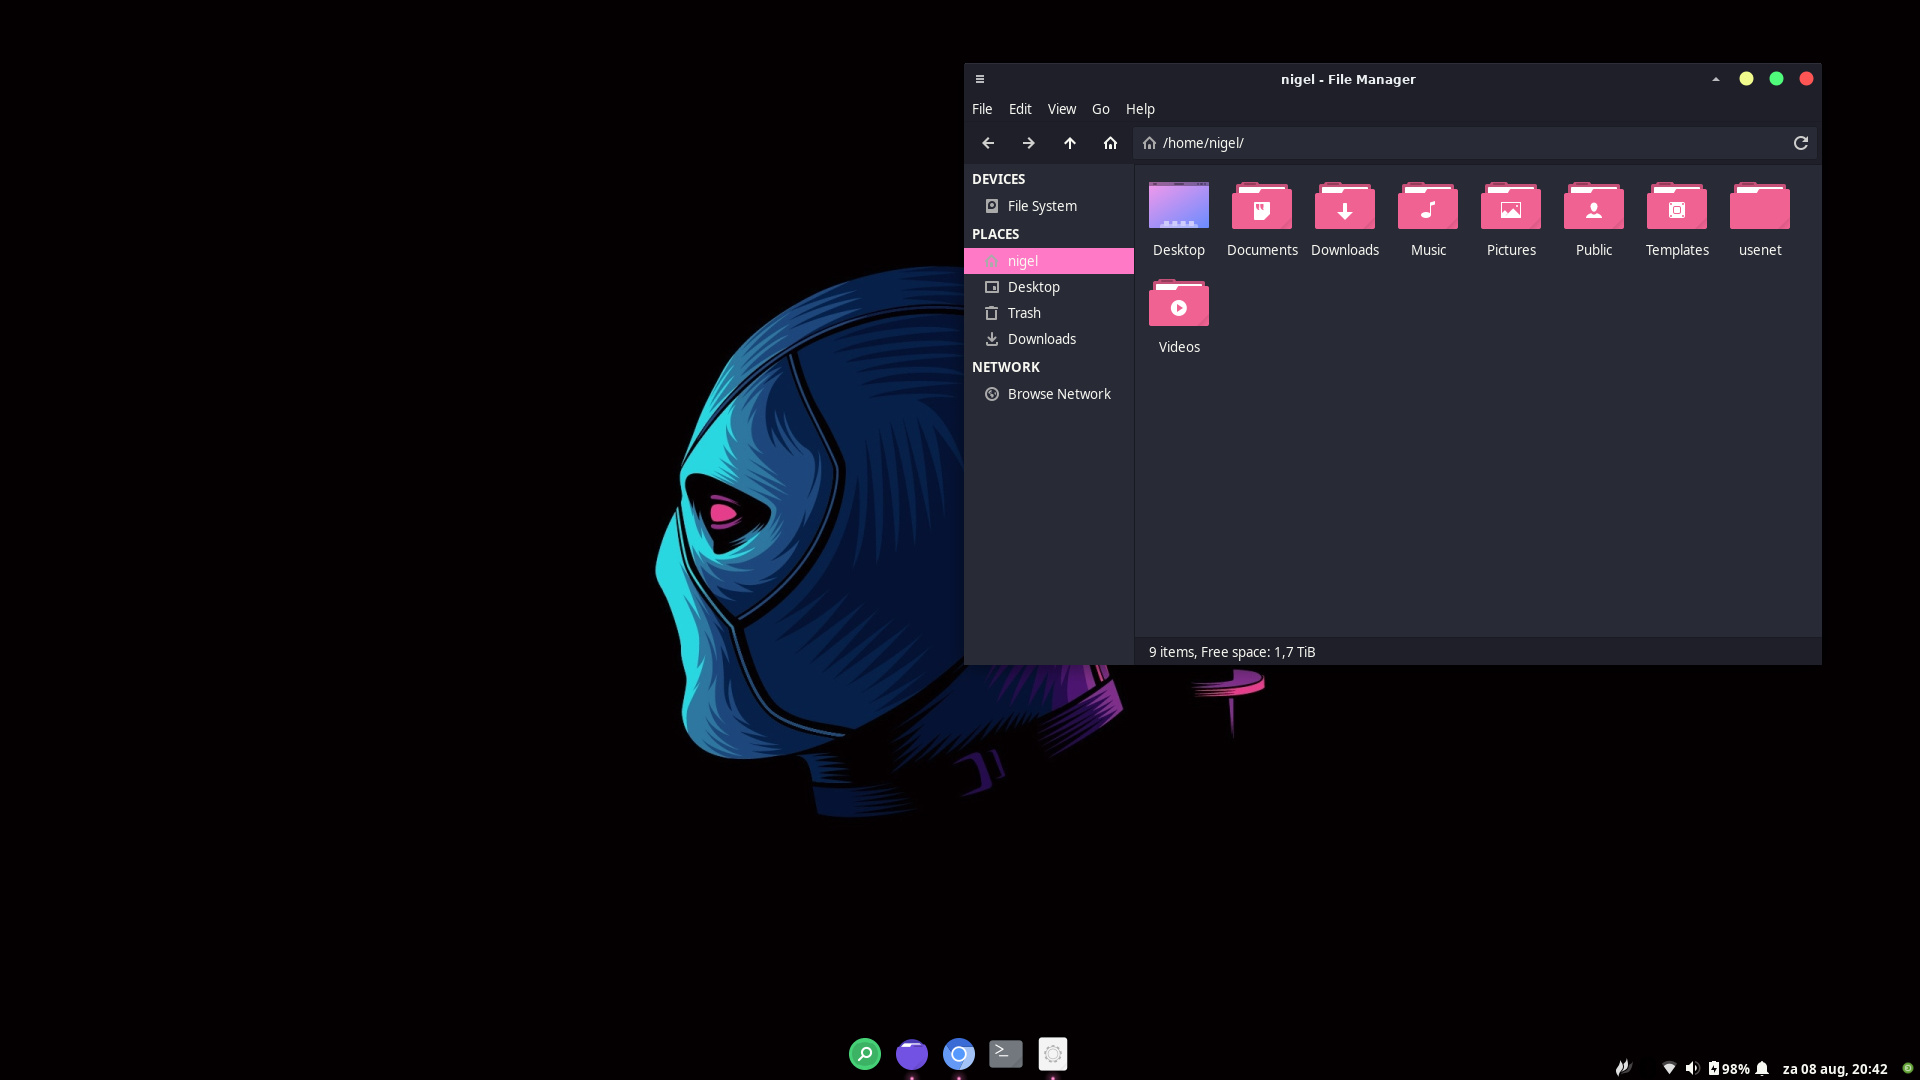Select File System under Devices
Screen dimensions: 1920x1080
1041,206
